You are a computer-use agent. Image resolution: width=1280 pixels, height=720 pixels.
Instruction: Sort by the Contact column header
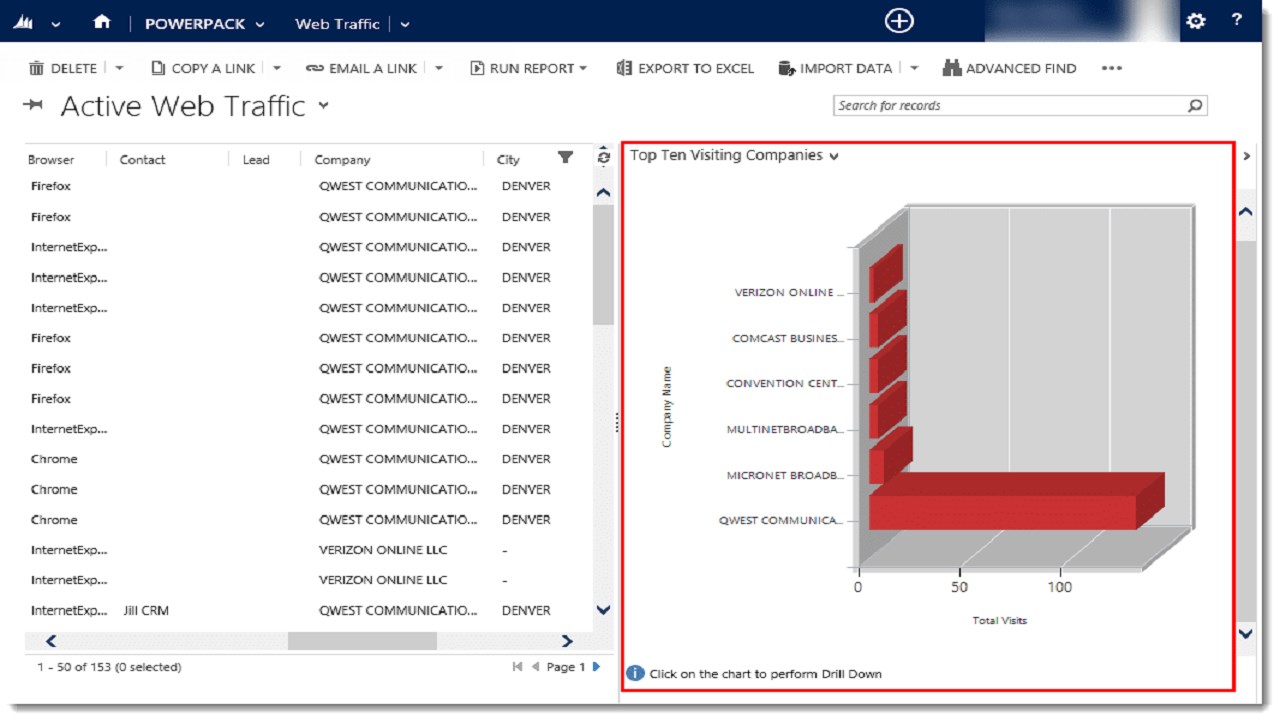point(143,159)
